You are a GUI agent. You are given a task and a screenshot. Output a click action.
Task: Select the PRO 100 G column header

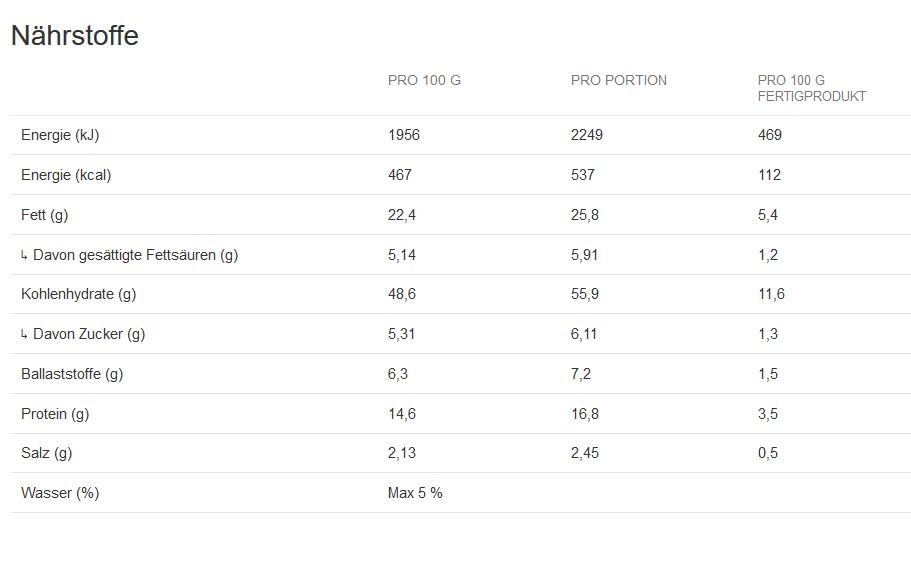424,80
